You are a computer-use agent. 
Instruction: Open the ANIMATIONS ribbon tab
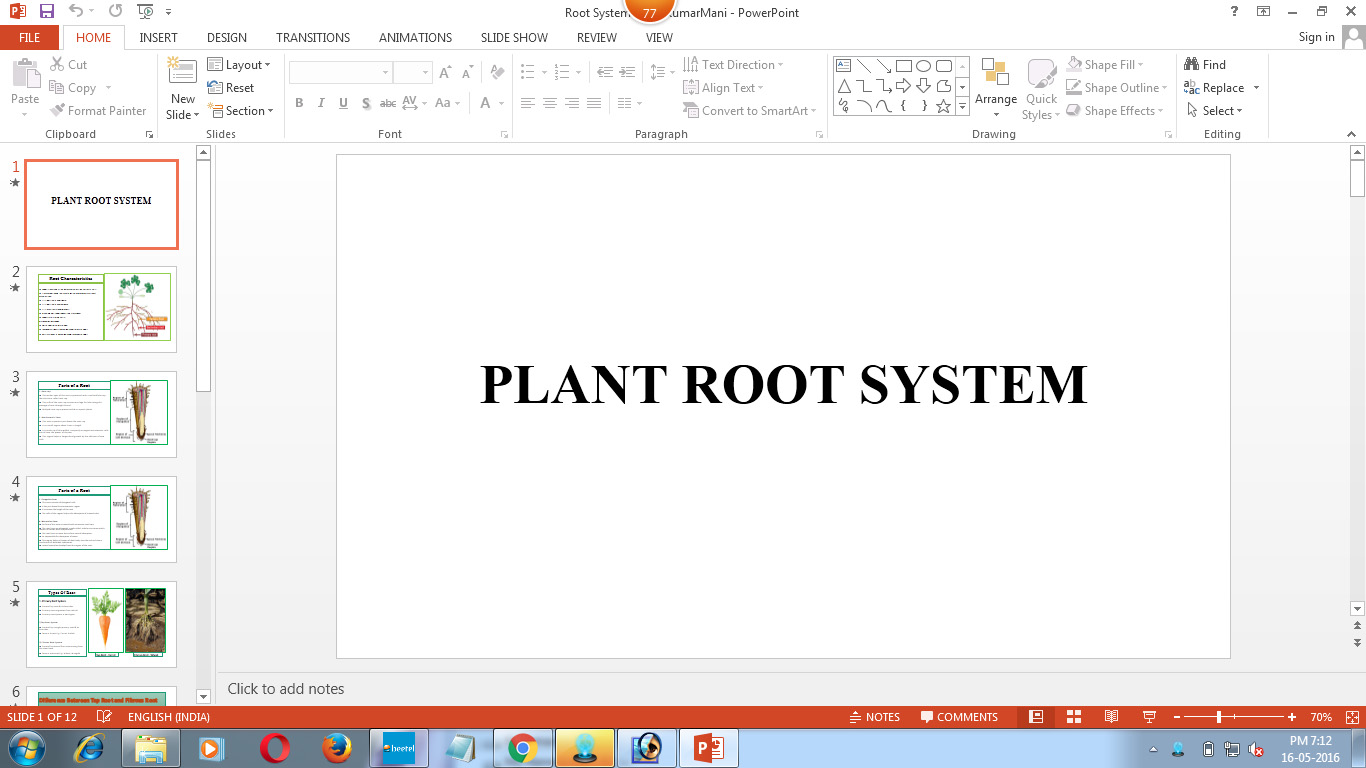coord(415,37)
